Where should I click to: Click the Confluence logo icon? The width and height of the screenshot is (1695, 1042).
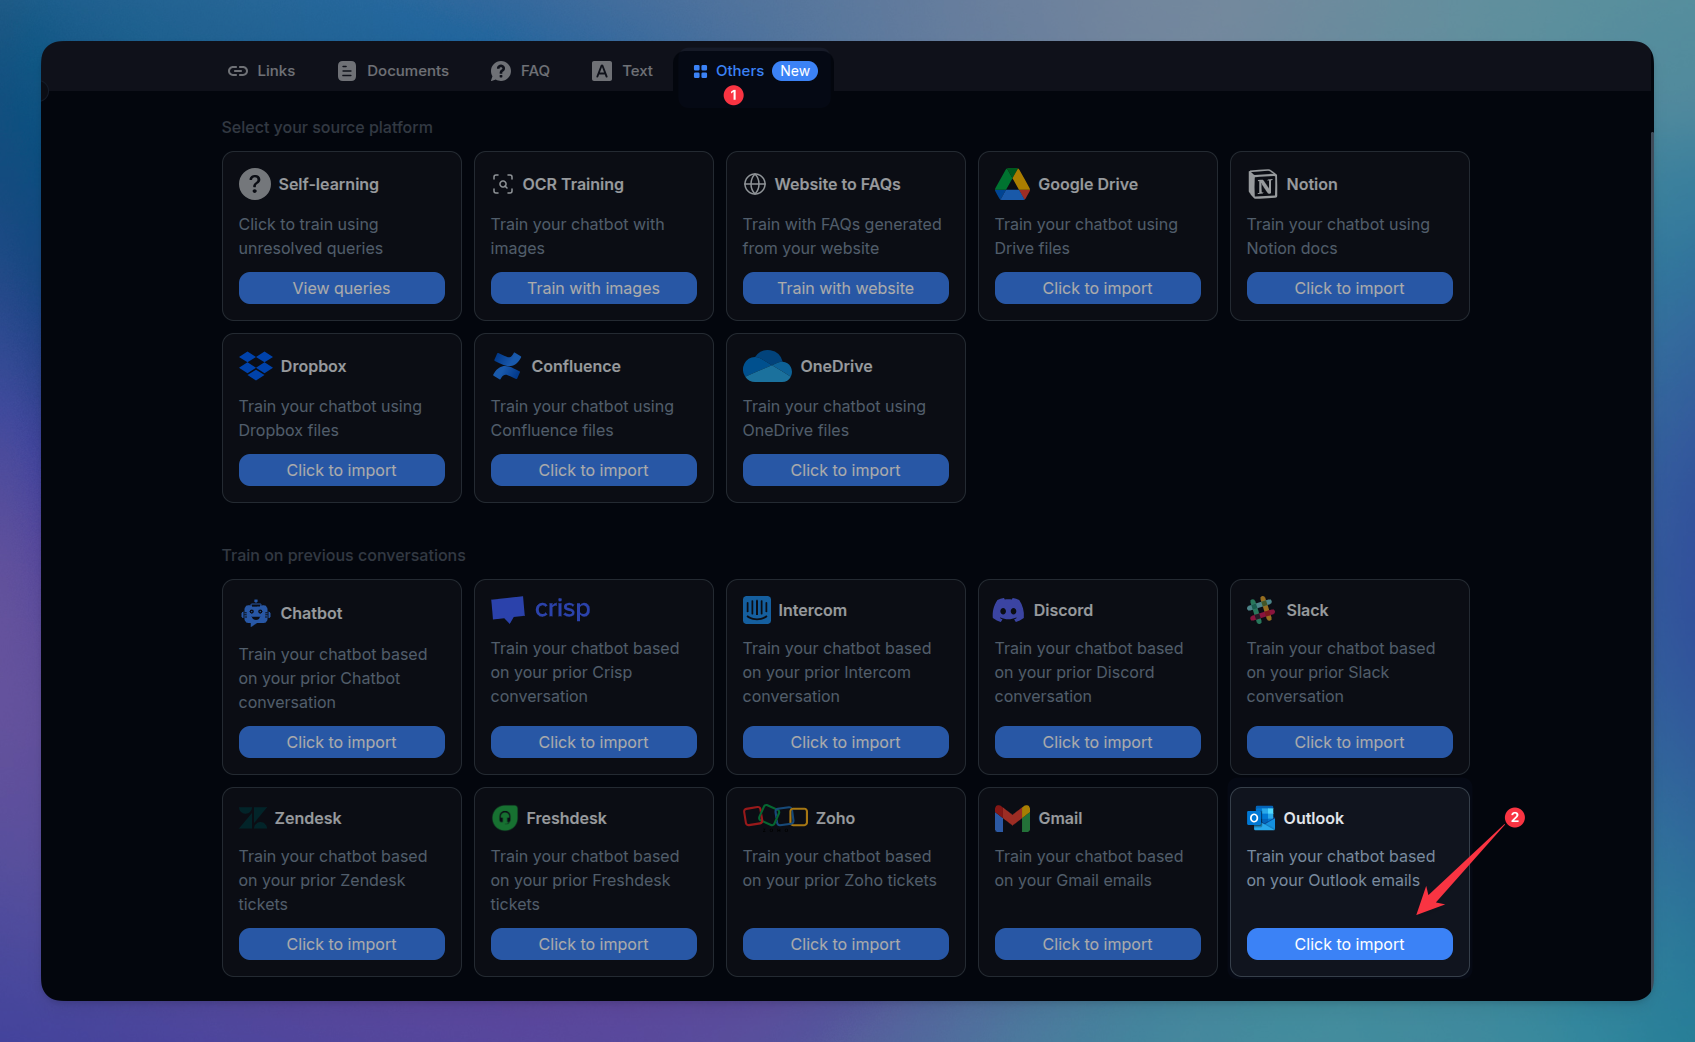click(x=507, y=366)
